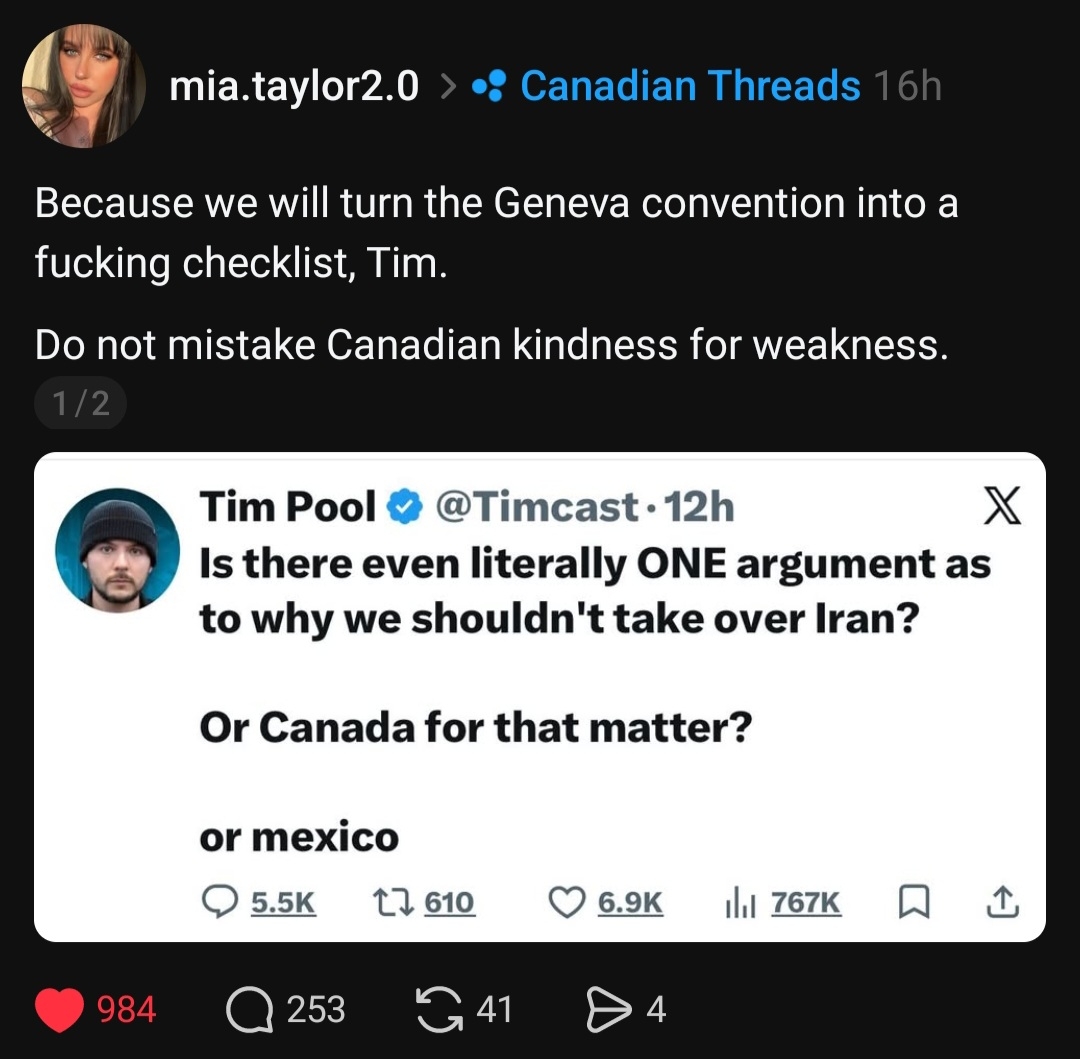
Task: Click the tweet's bookmark icon
Action: (910, 902)
